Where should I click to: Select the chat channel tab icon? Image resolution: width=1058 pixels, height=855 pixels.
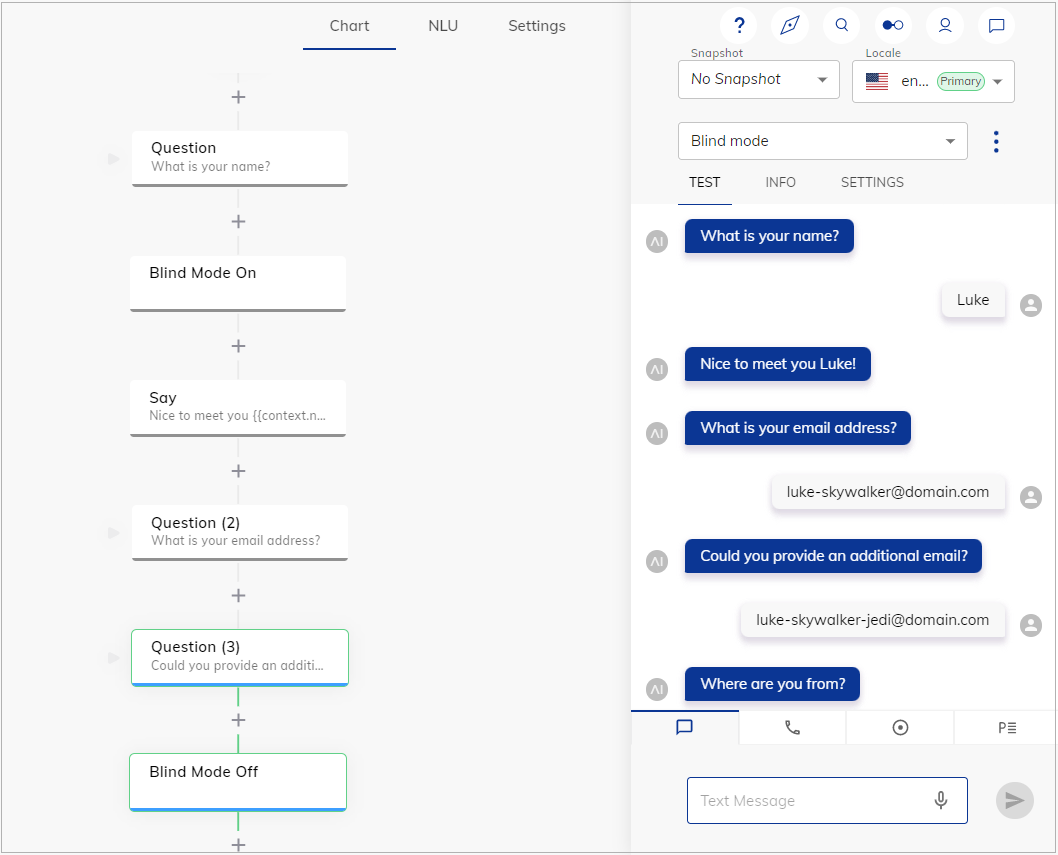(x=684, y=727)
